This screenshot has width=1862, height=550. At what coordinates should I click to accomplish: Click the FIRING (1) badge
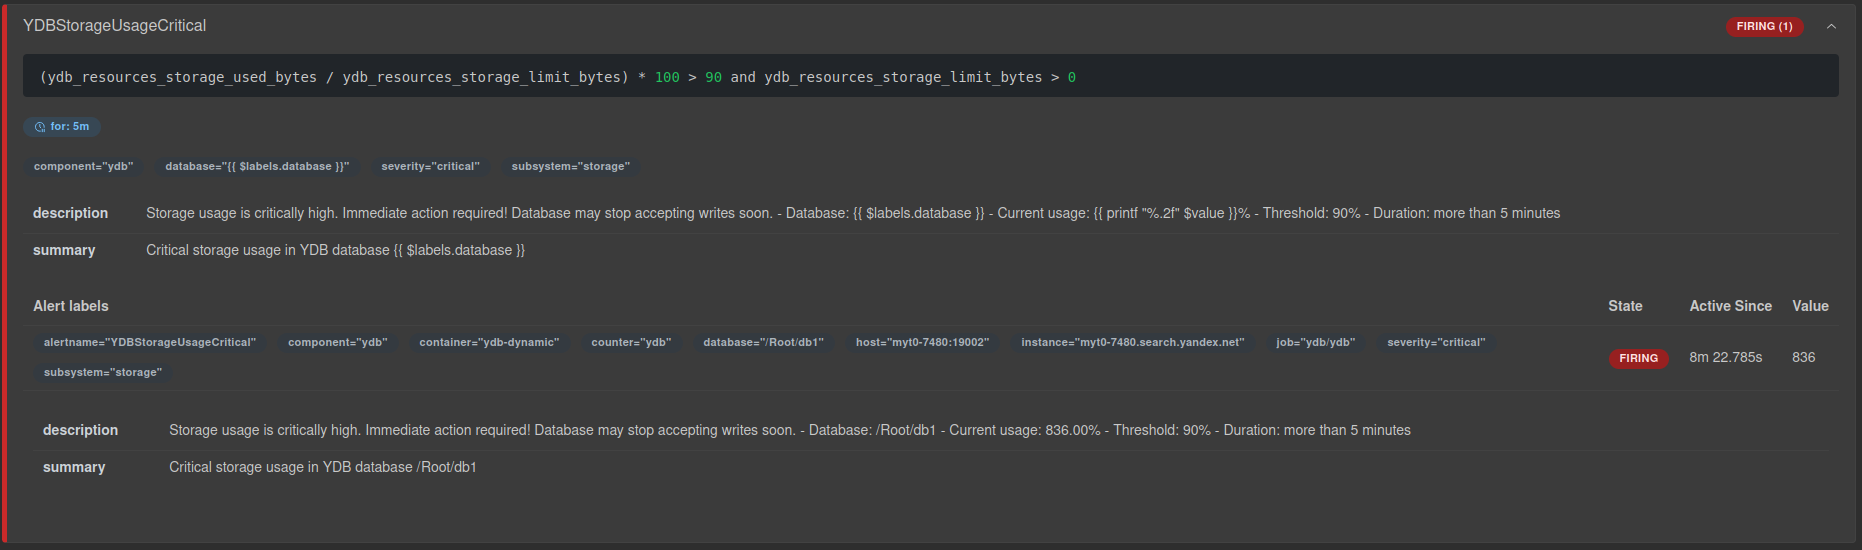tap(1764, 26)
